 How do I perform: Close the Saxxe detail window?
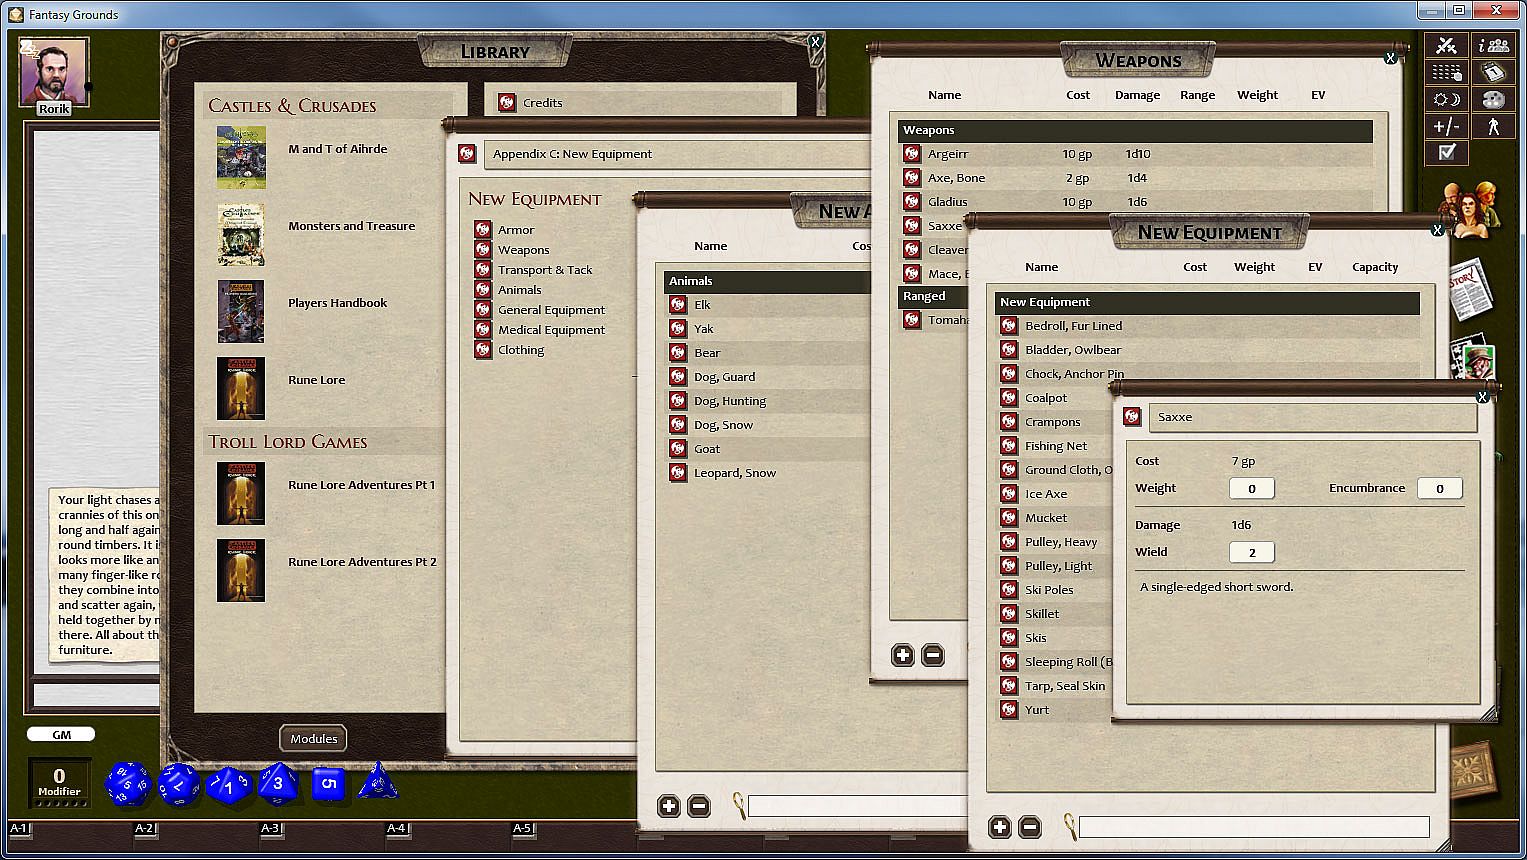coord(1482,397)
